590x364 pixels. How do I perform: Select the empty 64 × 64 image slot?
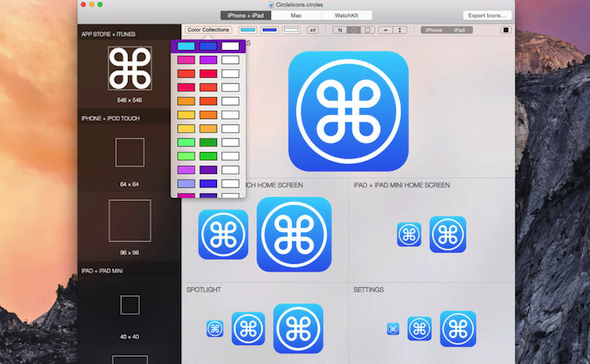pos(130,152)
